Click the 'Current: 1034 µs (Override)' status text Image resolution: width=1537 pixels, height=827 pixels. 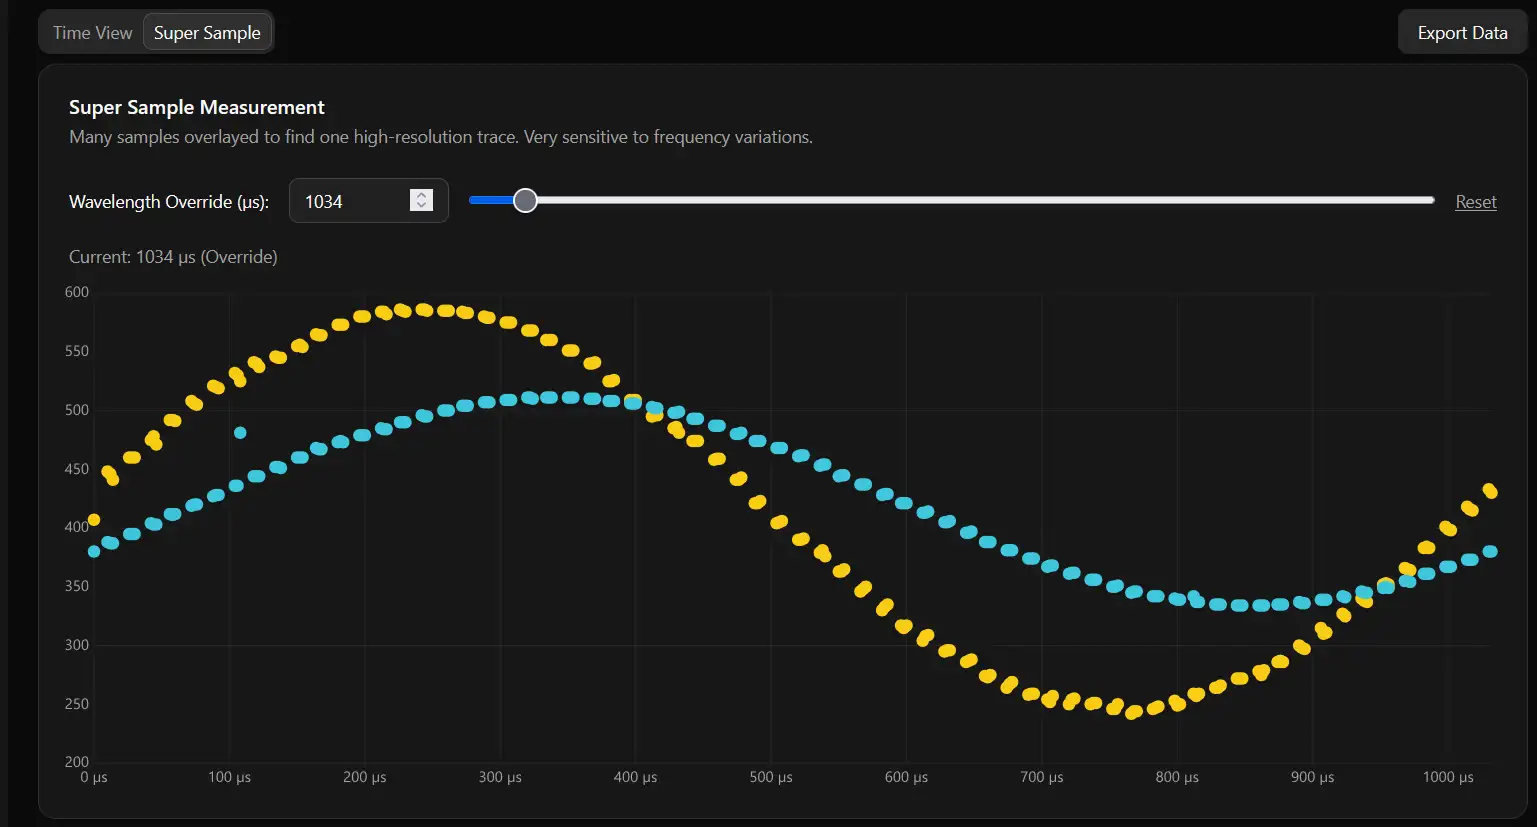173,257
